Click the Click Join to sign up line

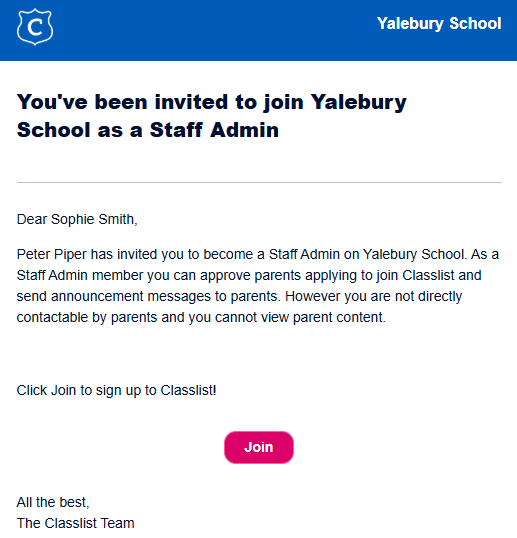[116, 390]
